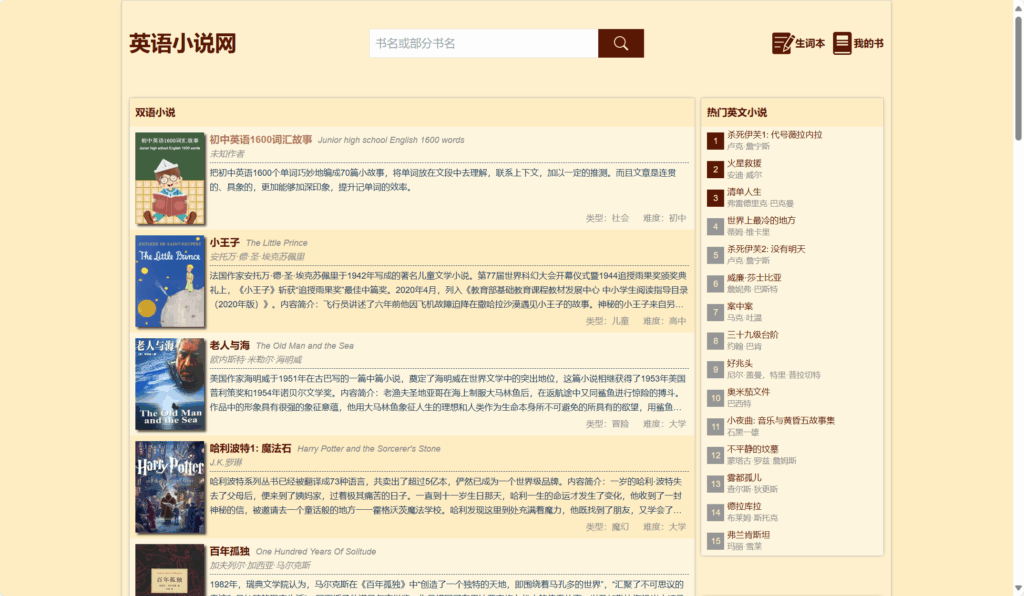Viewport: 1024px width, 596px height.
Task: Click author name J.K.罗琳
Action: pyautogui.click(x=225, y=462)
